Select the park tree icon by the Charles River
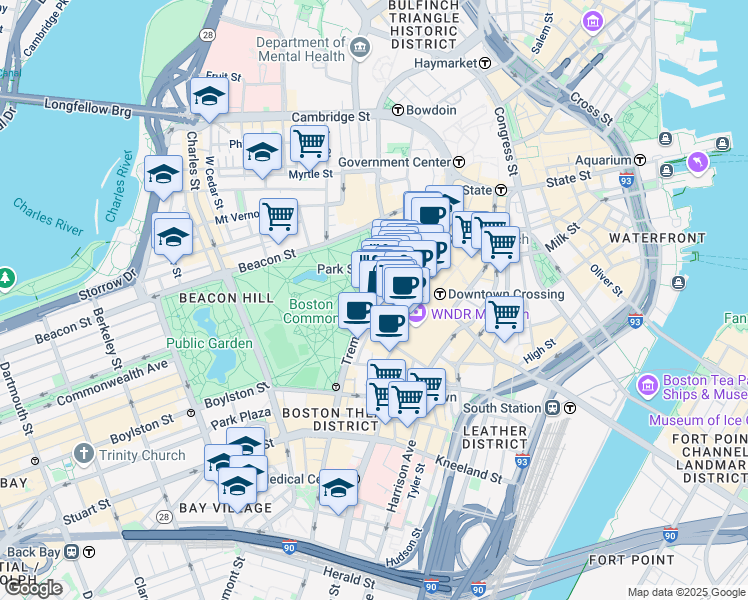The image size is (748, 600). point(6,279)
